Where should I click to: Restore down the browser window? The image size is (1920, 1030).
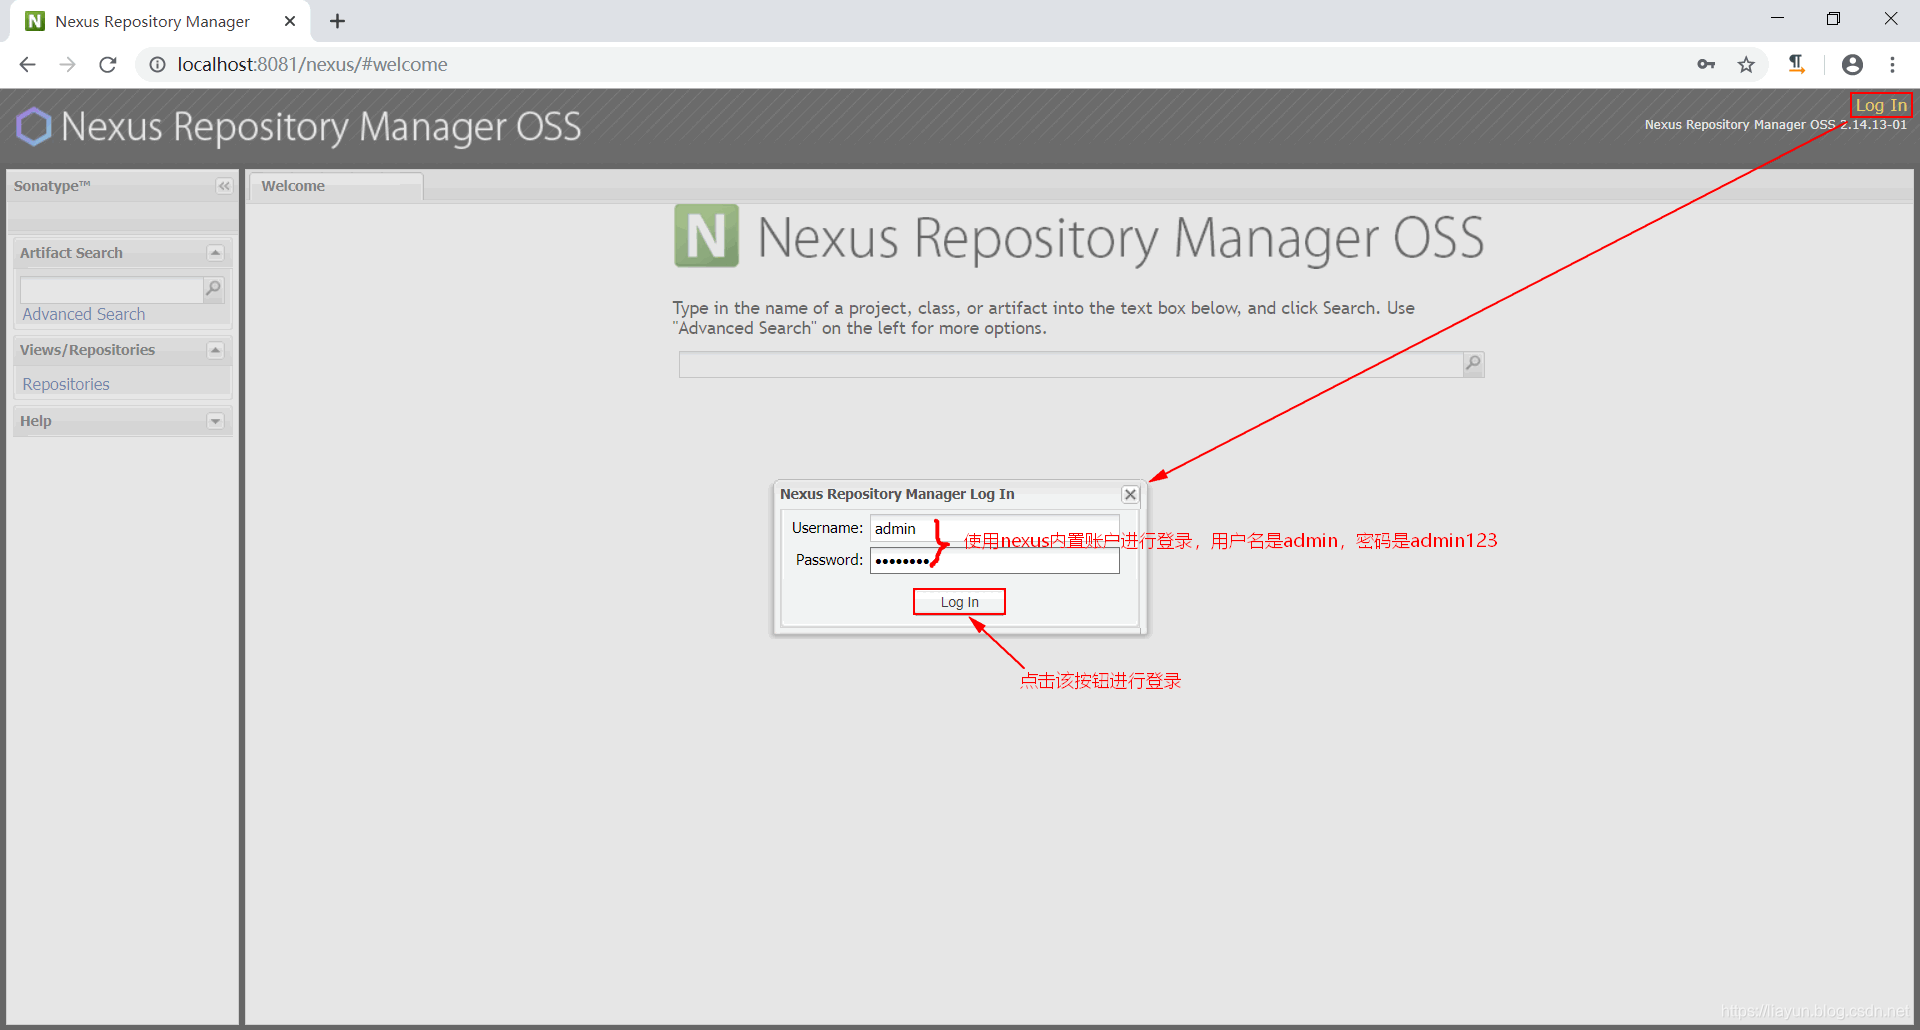tap(1833, 19)
